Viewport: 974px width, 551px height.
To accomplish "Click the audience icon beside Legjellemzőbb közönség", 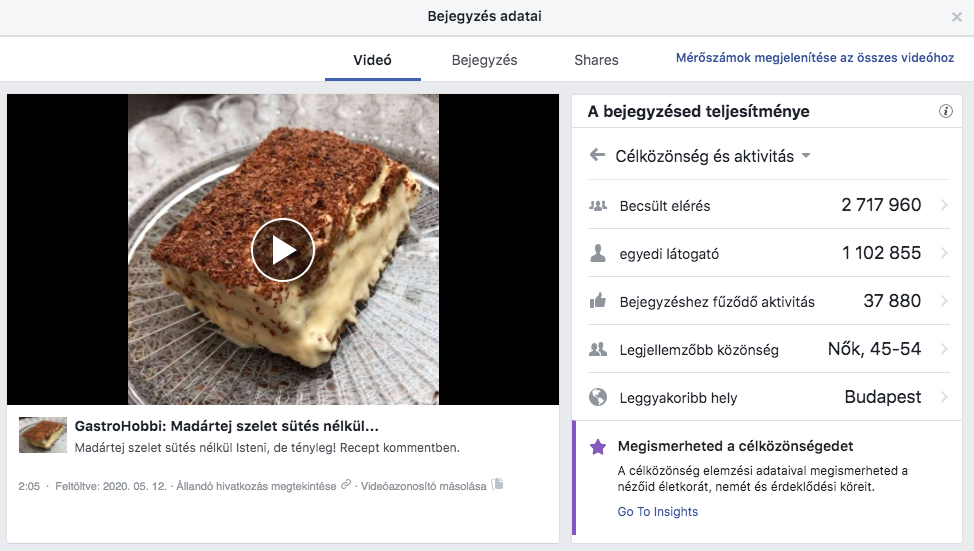I will pos(598,349).
